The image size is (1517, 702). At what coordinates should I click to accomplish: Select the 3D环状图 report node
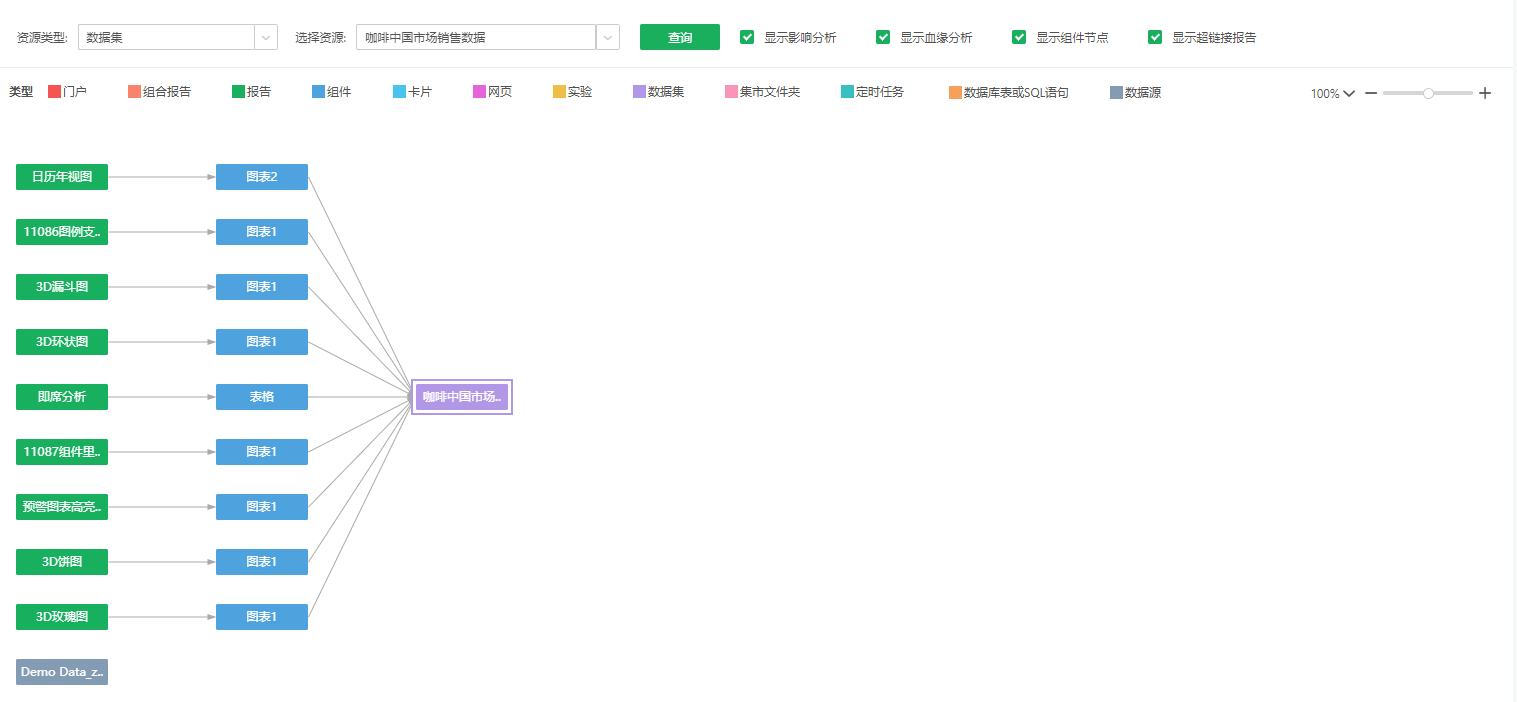62,342
